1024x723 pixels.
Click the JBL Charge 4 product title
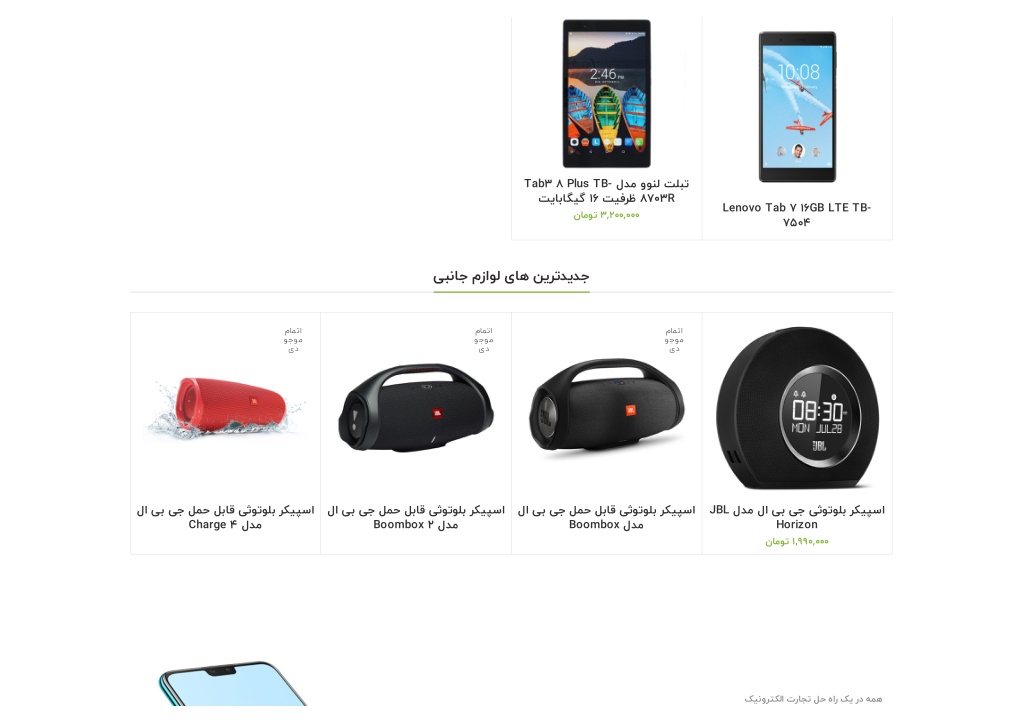[x=225, y=517]
